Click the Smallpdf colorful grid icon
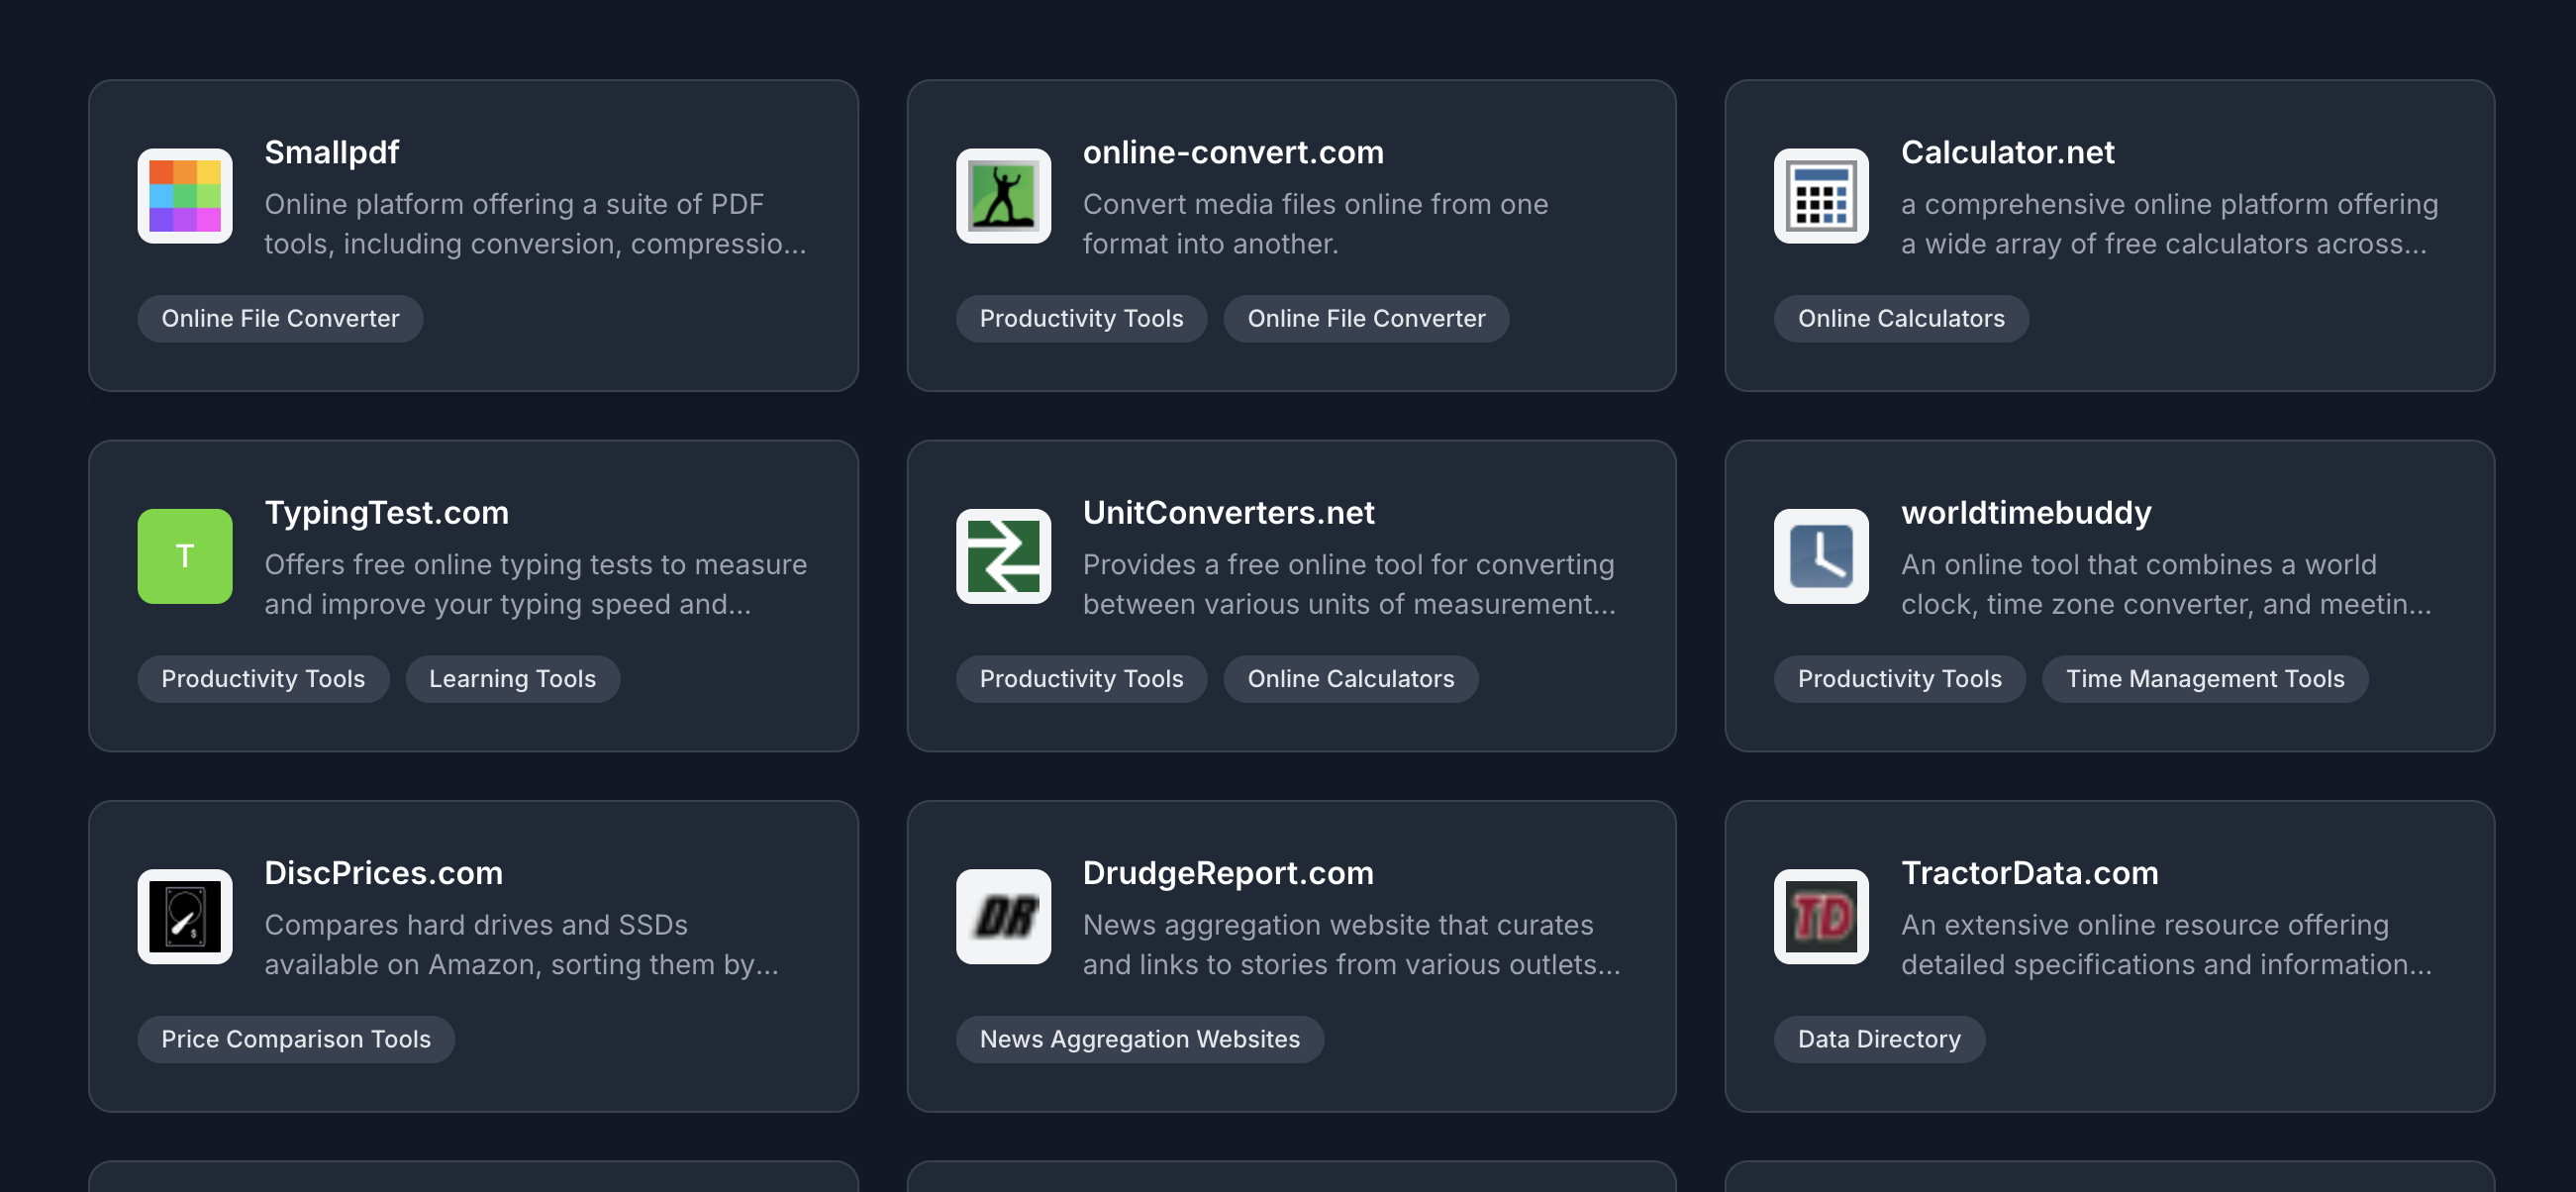Screen dimensions: 2576x1192 point(185,196)
